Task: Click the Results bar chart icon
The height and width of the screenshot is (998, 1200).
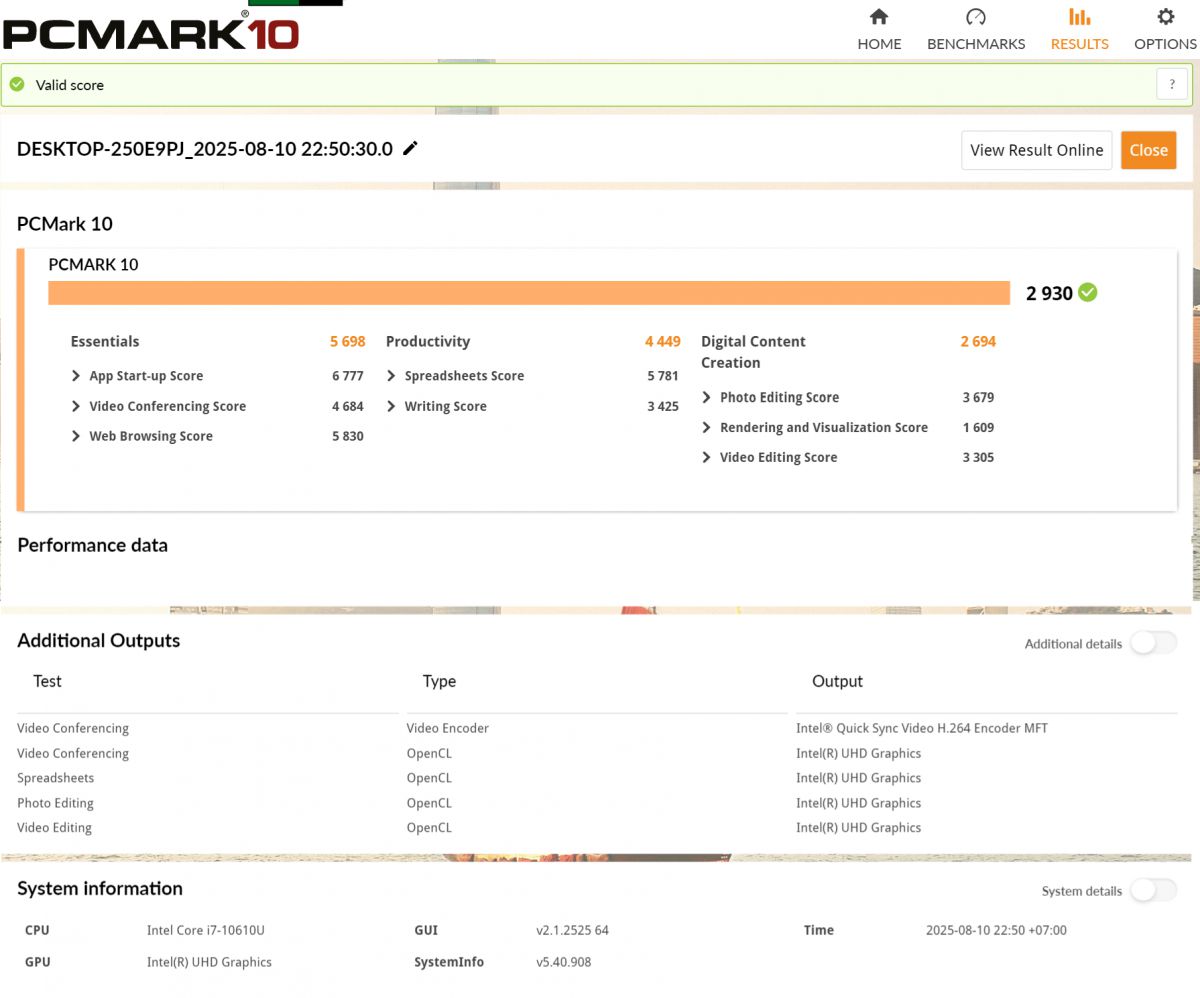Action: 1079,17
